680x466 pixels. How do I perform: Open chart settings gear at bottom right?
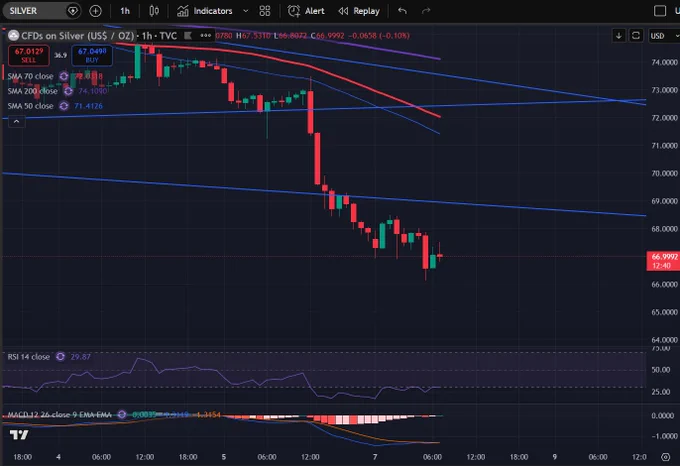tap(665, 457)
